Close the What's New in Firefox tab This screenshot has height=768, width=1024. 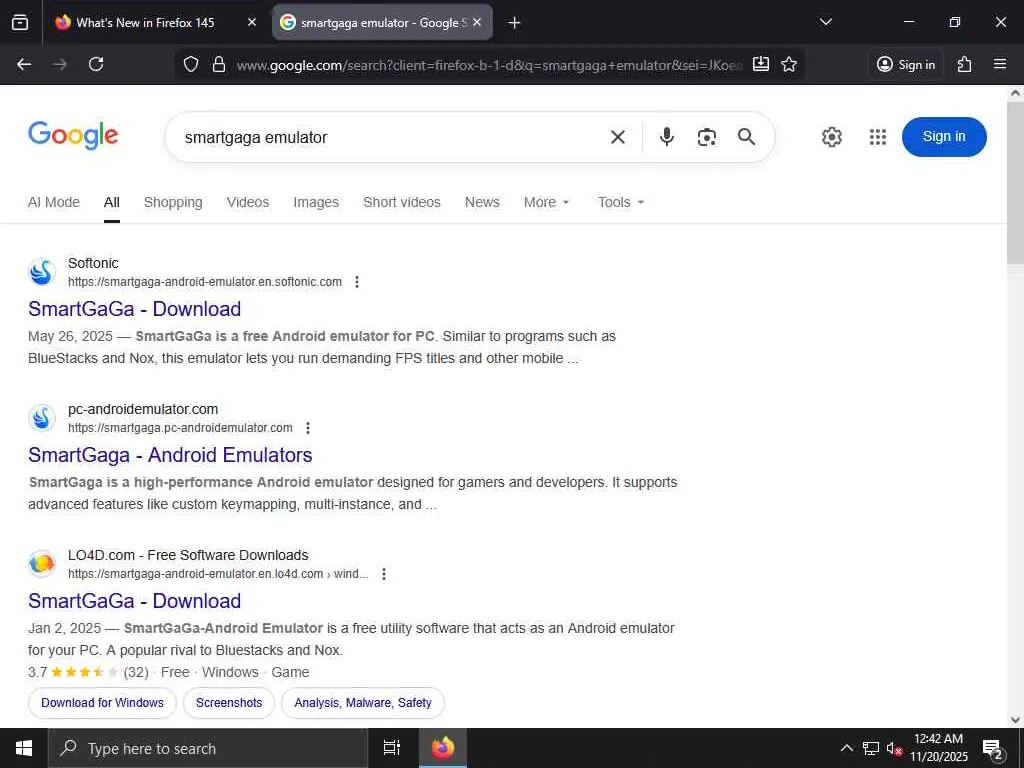pyautogui.click(x=251, y=22)
